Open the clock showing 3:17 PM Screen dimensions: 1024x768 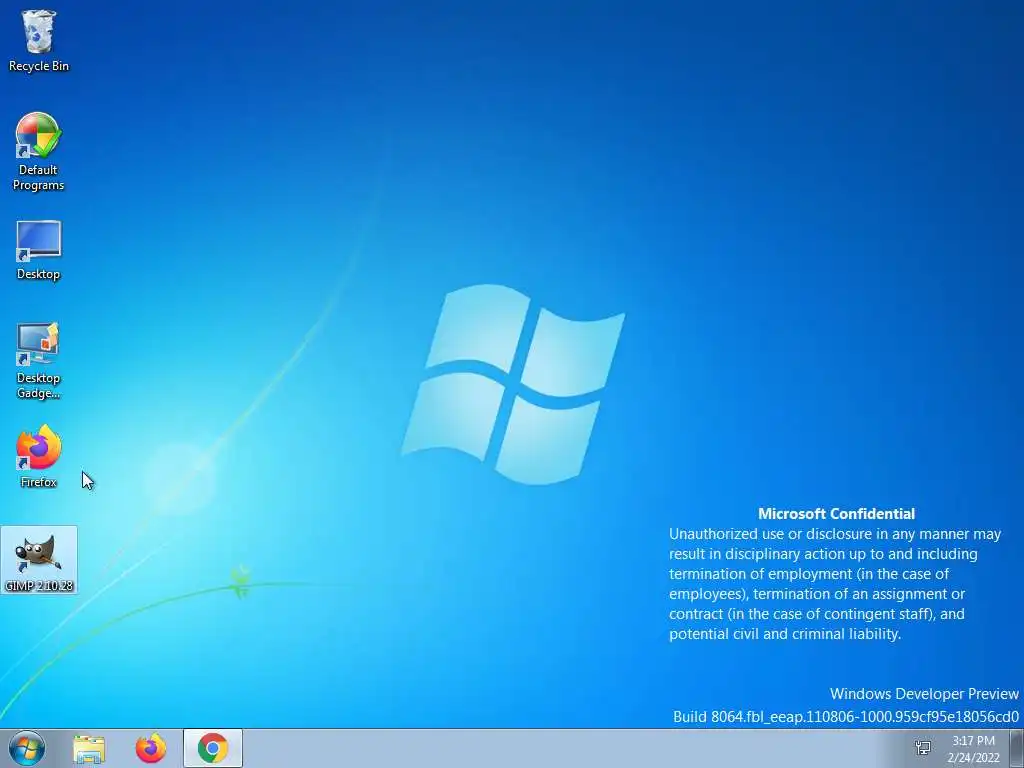pyautogui.click(x=974, y=749)
